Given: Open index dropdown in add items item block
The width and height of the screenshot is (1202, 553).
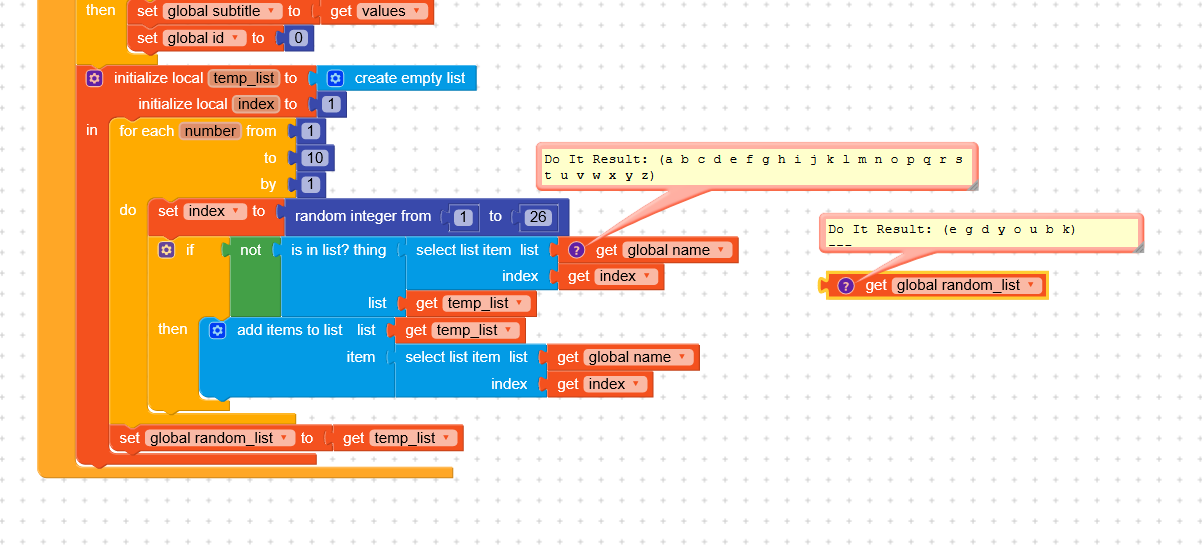Looking at the screenshot, I should click(615, 384).
